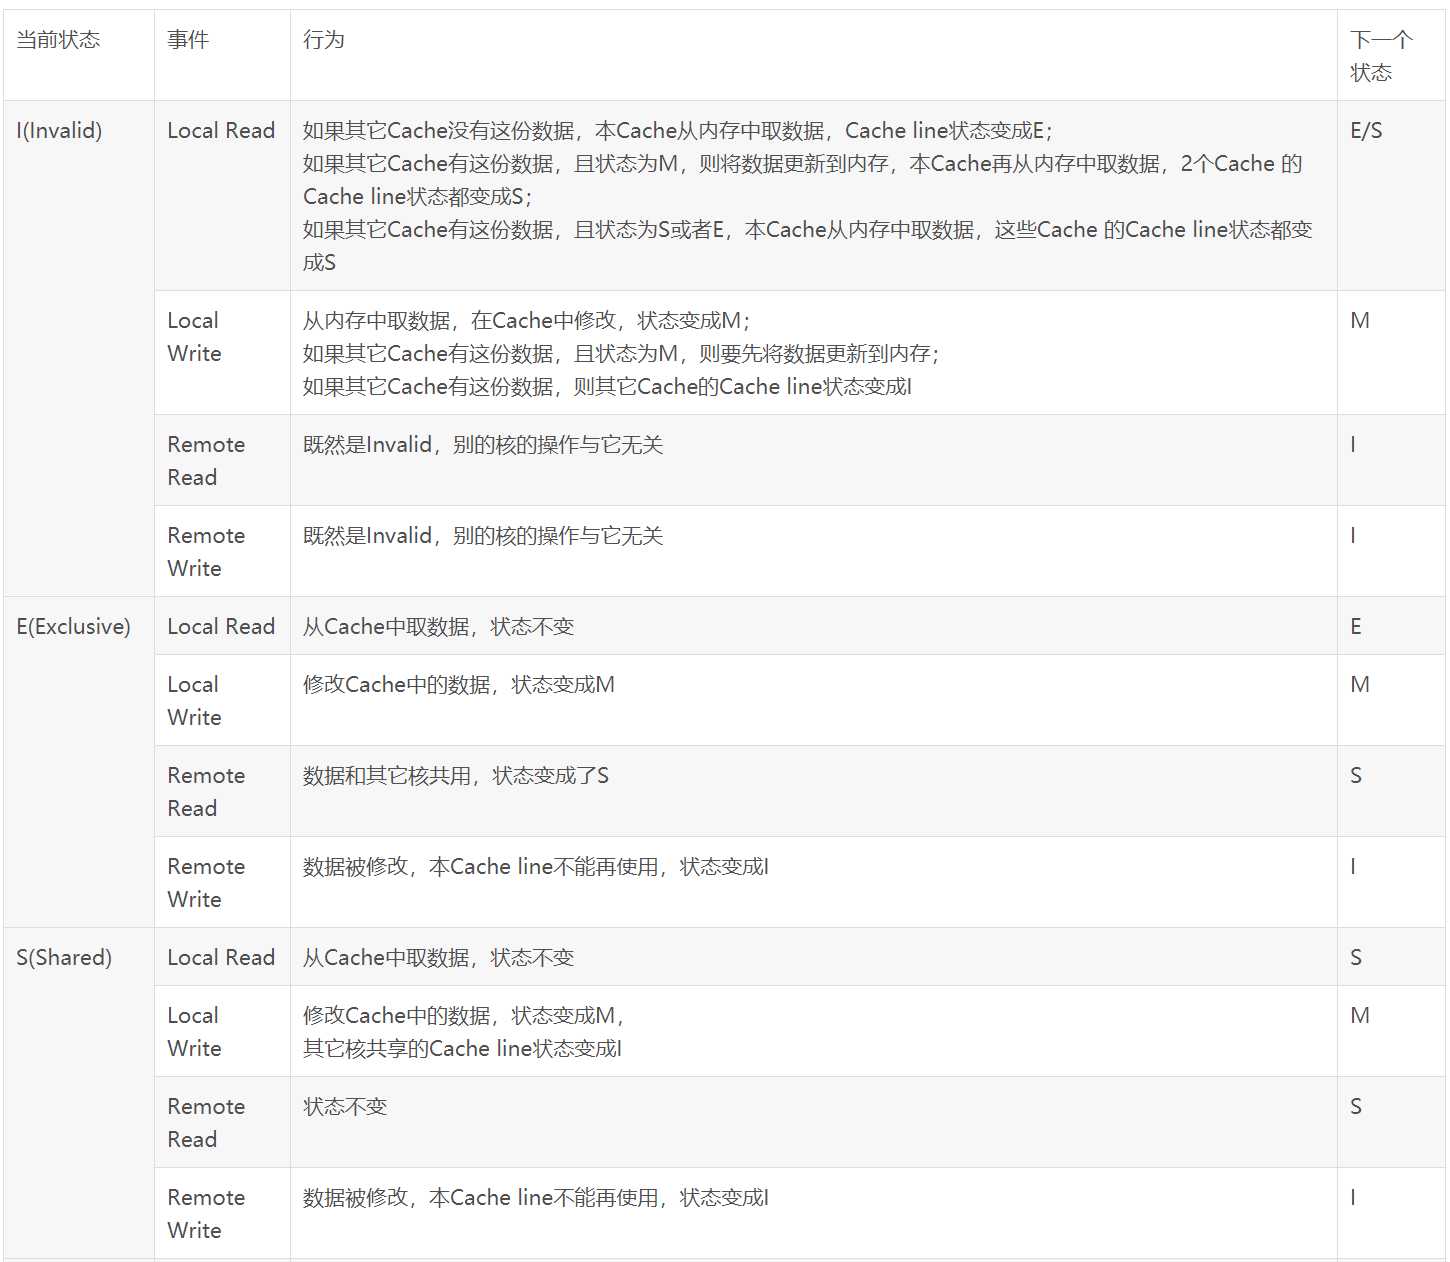Click 数据被修改 text in S(Shared) Remote Write row
The height and width of the screenshot is (1262, 1450).
(536, 1198)
